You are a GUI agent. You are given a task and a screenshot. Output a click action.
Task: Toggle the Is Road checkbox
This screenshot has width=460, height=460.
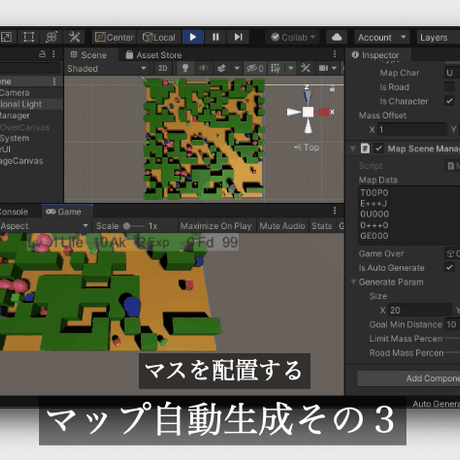pos(449,87)
